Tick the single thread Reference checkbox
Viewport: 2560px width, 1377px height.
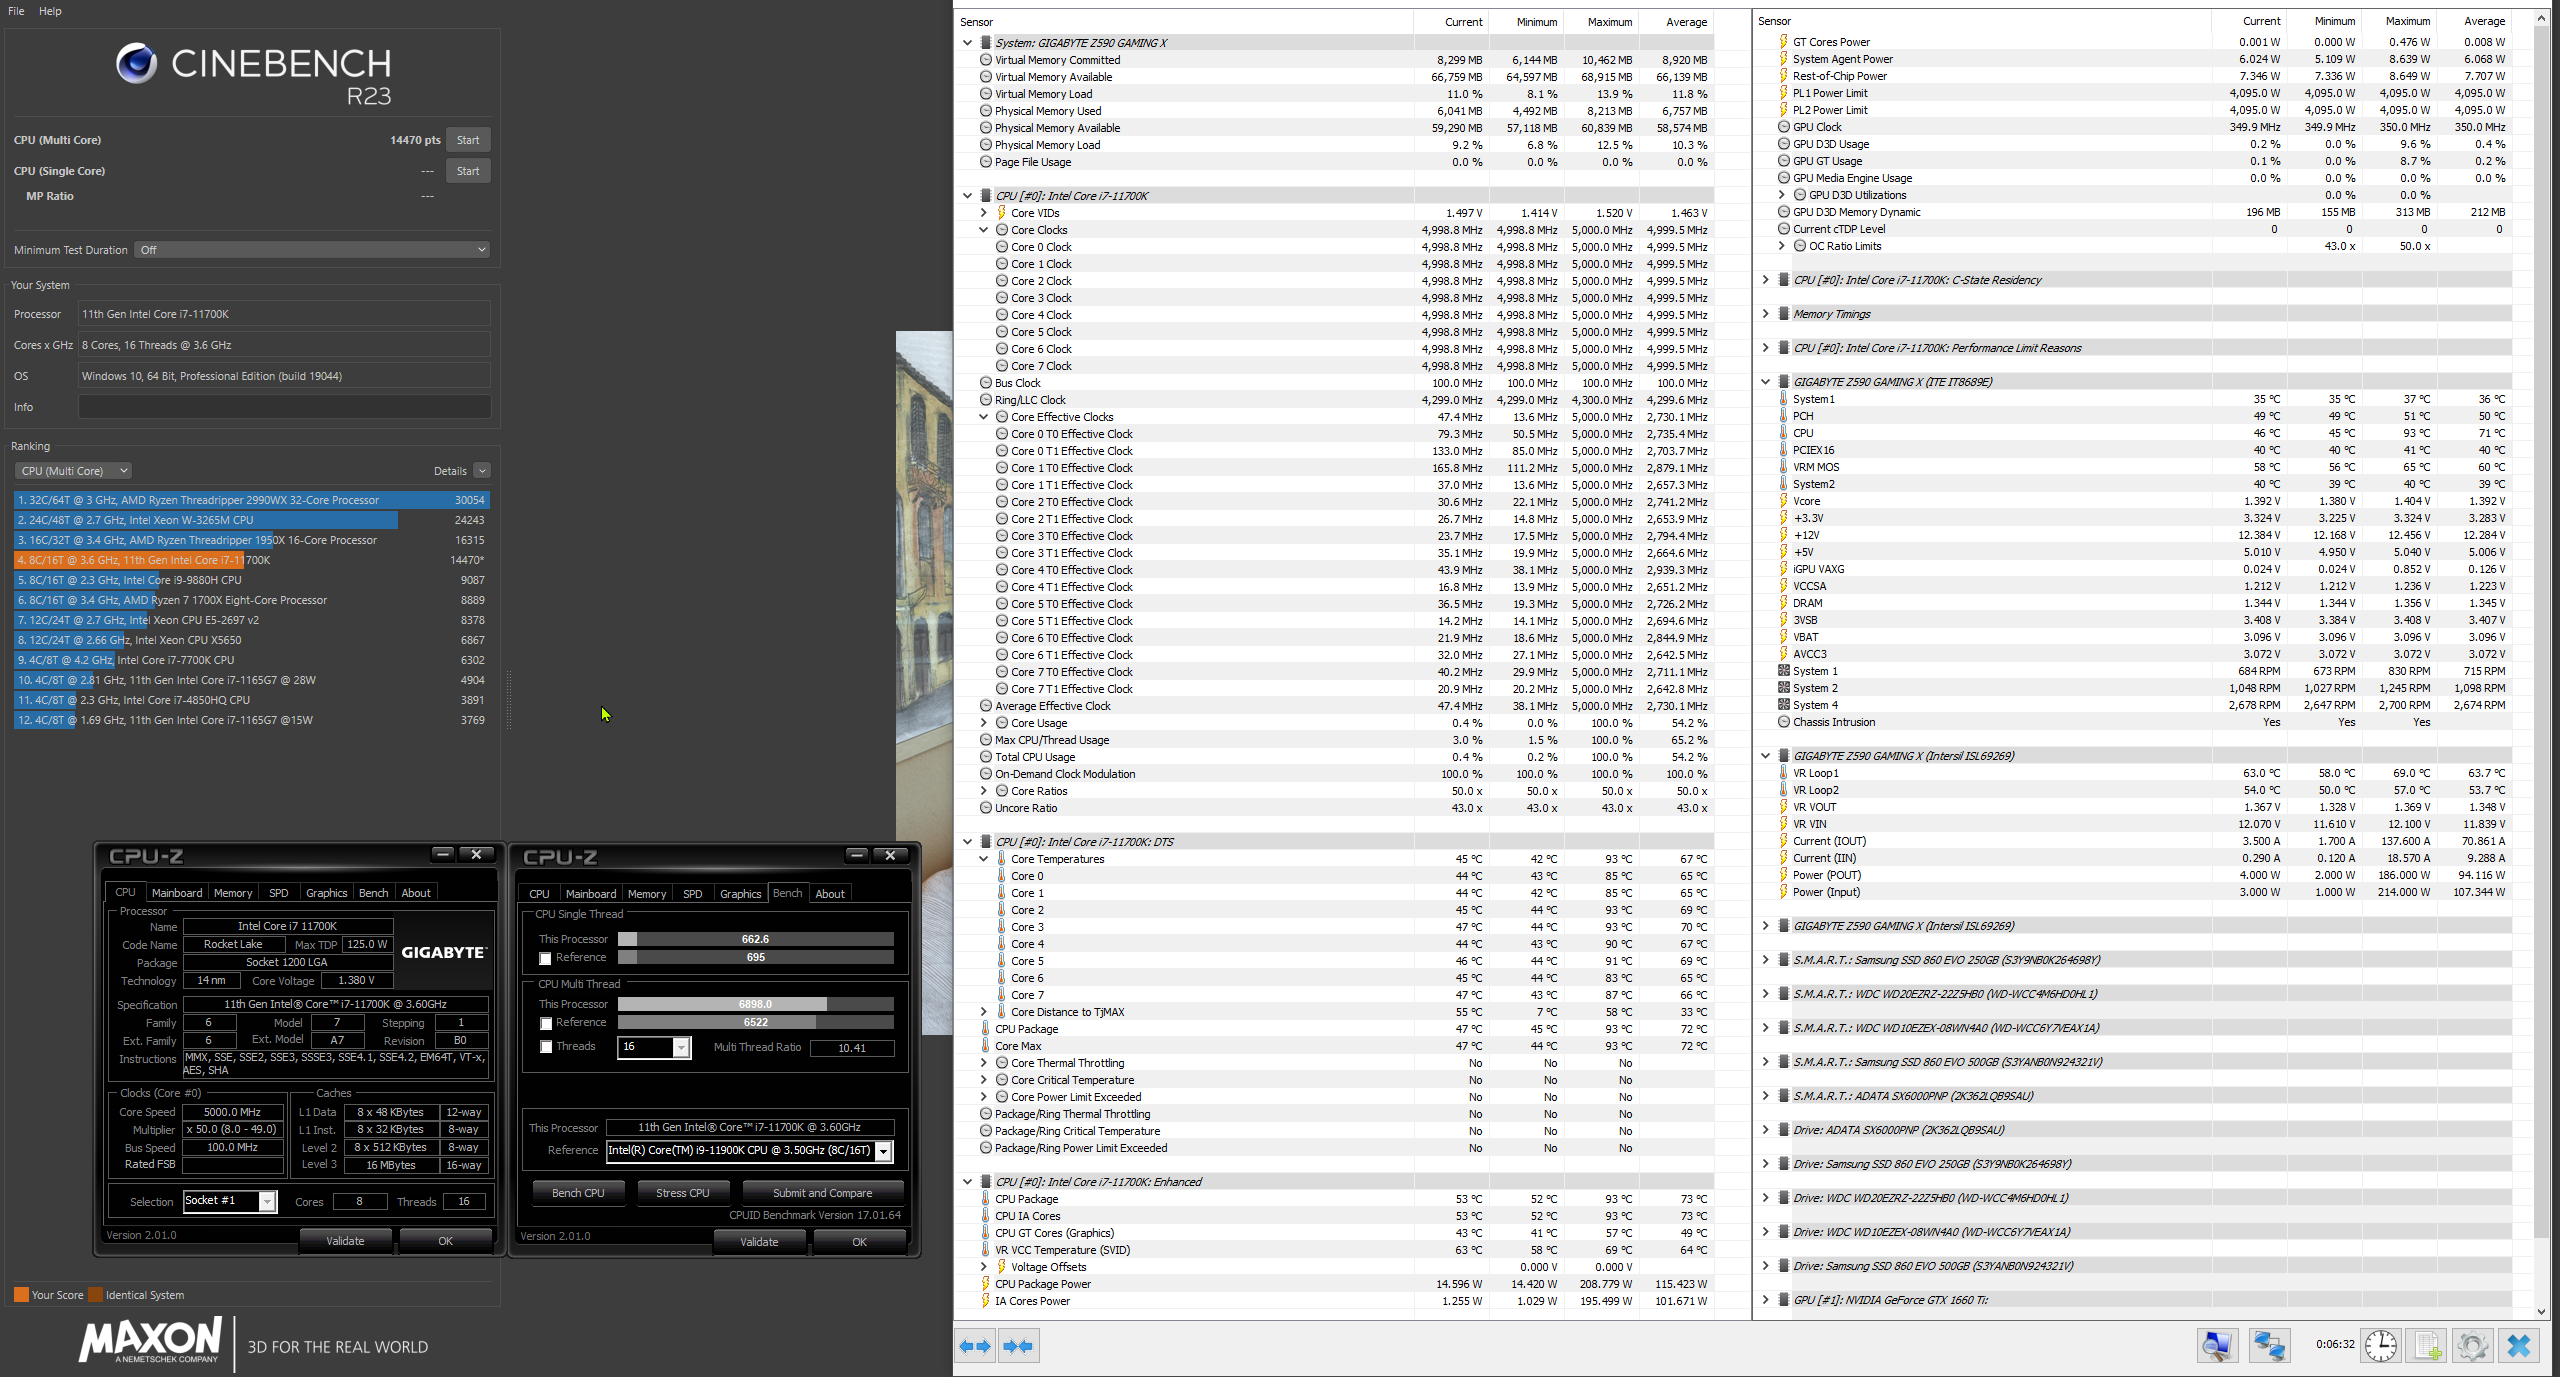[545, 958]
